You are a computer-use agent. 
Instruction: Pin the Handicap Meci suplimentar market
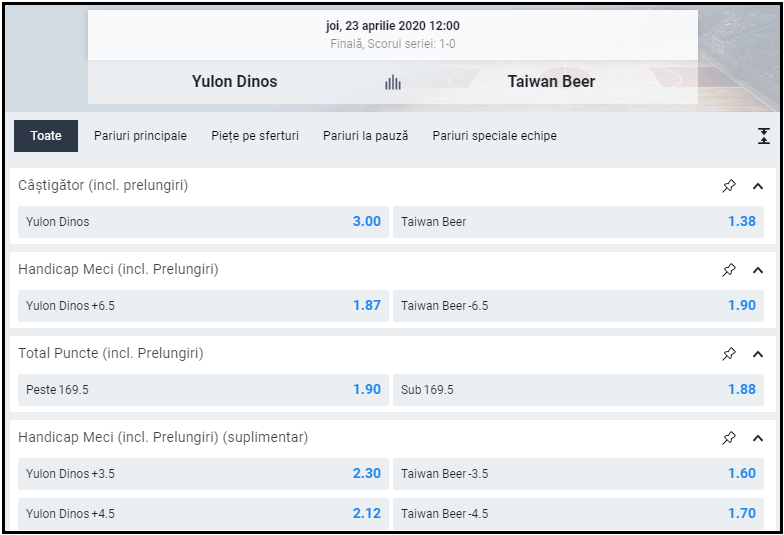pyautogui.click(x=729, y=438)
